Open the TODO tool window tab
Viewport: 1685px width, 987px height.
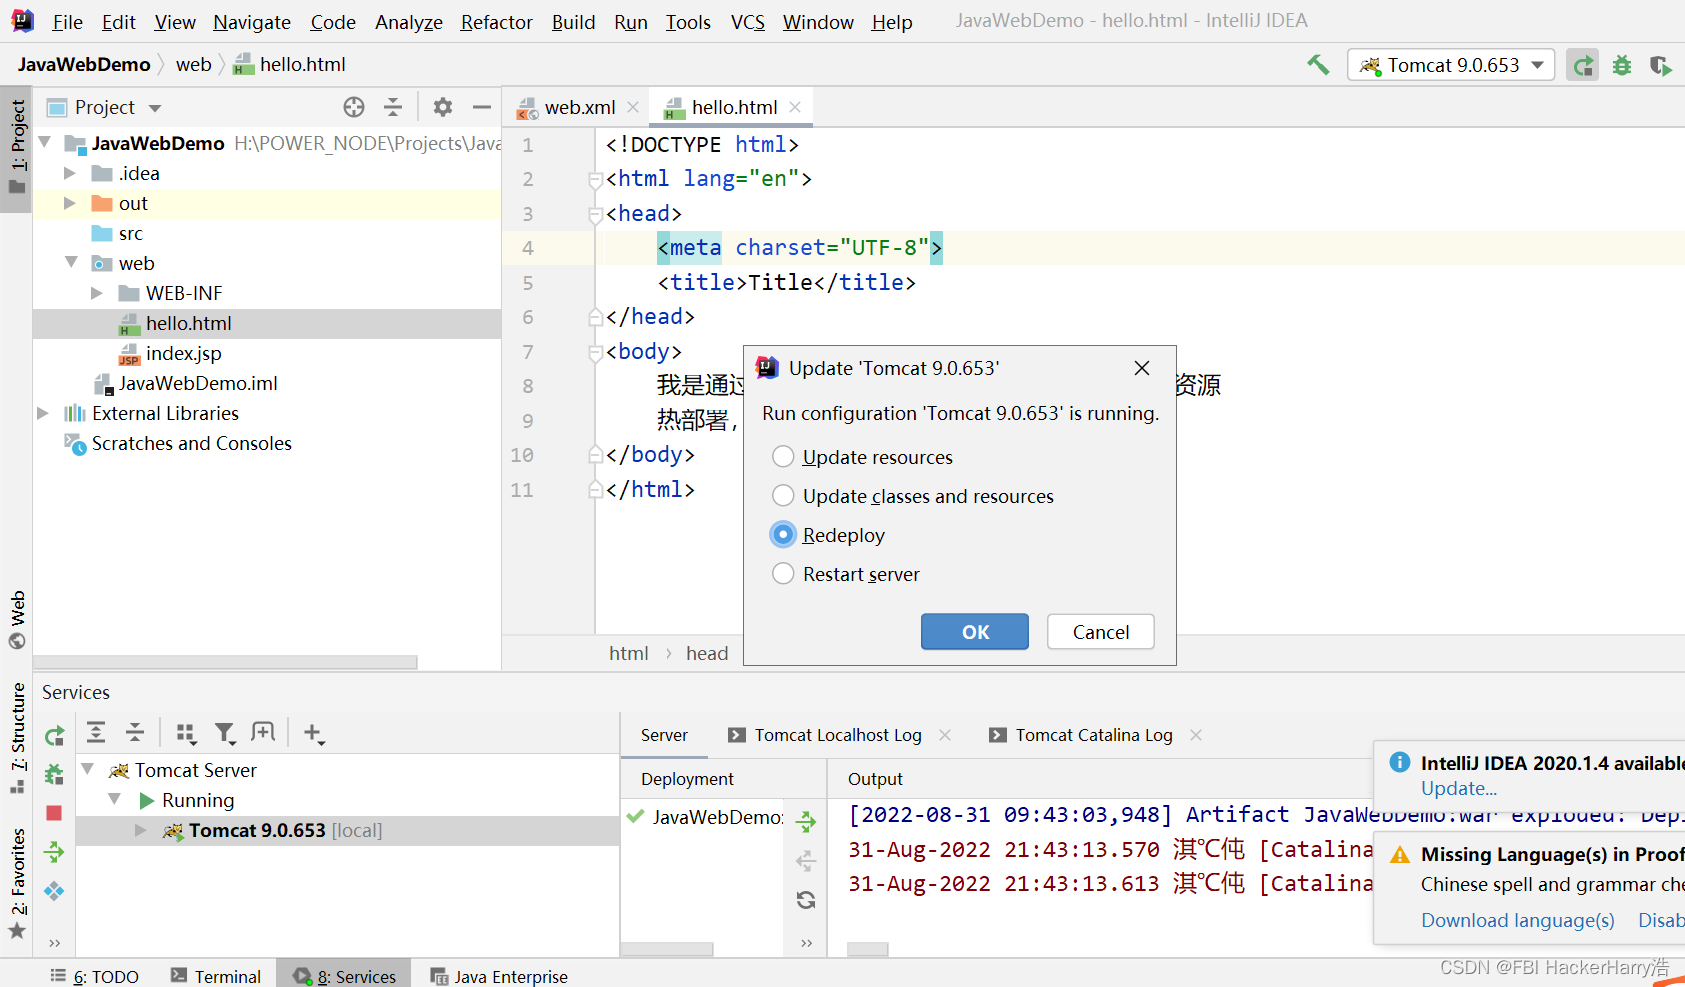pos(95,976)
